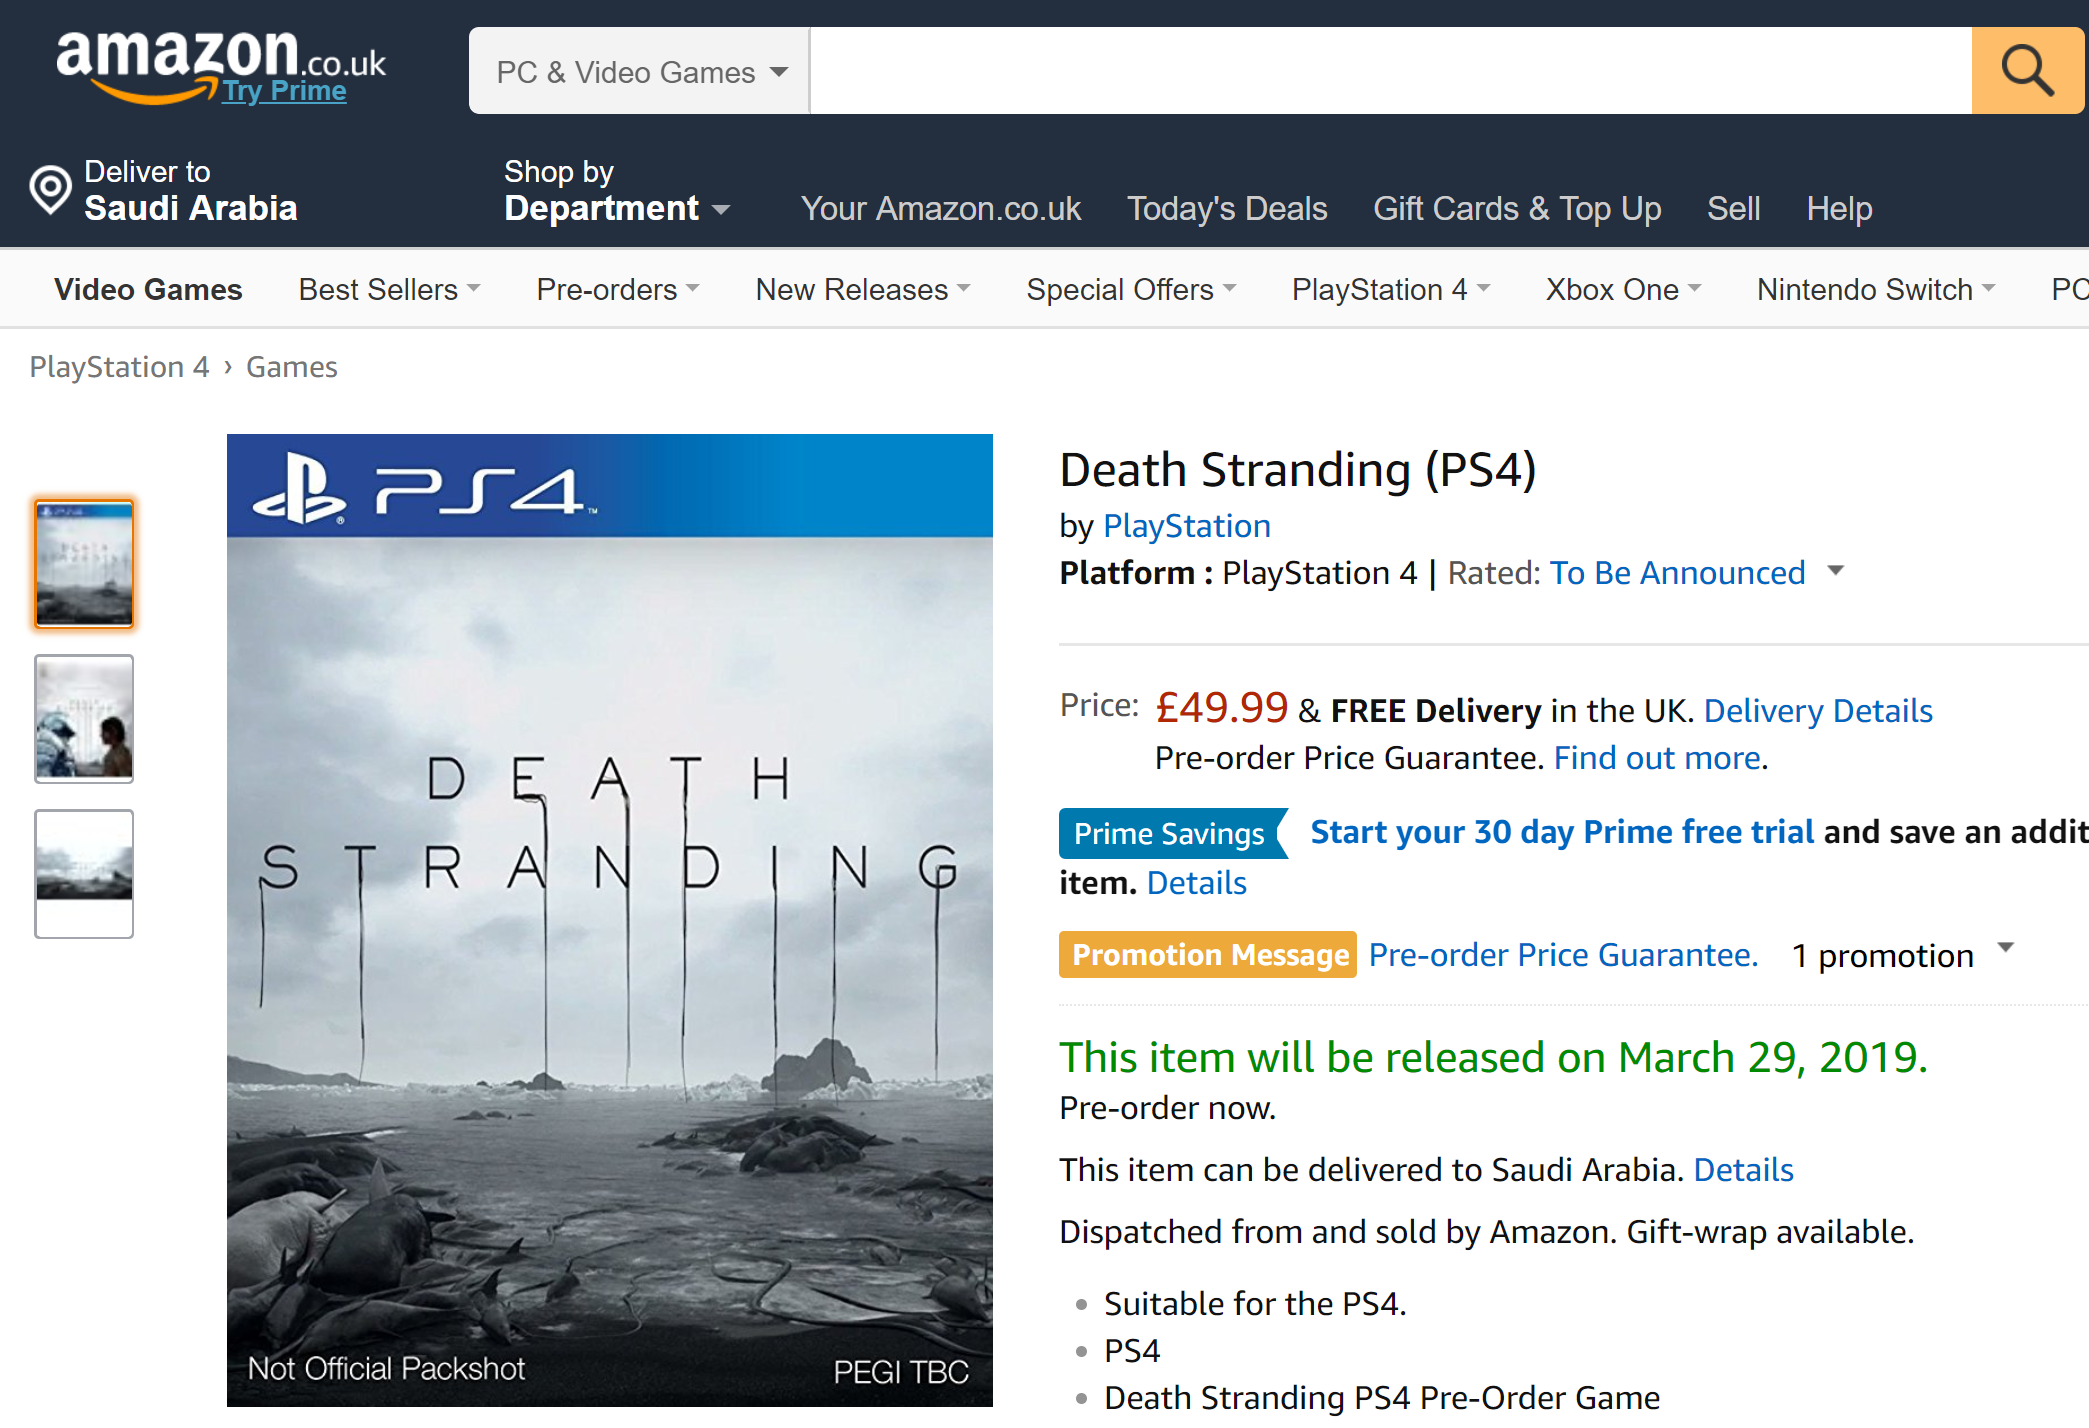Open the PlayStation brand link
The height and width of the screenshot is (1428, 2089).
1186,526
